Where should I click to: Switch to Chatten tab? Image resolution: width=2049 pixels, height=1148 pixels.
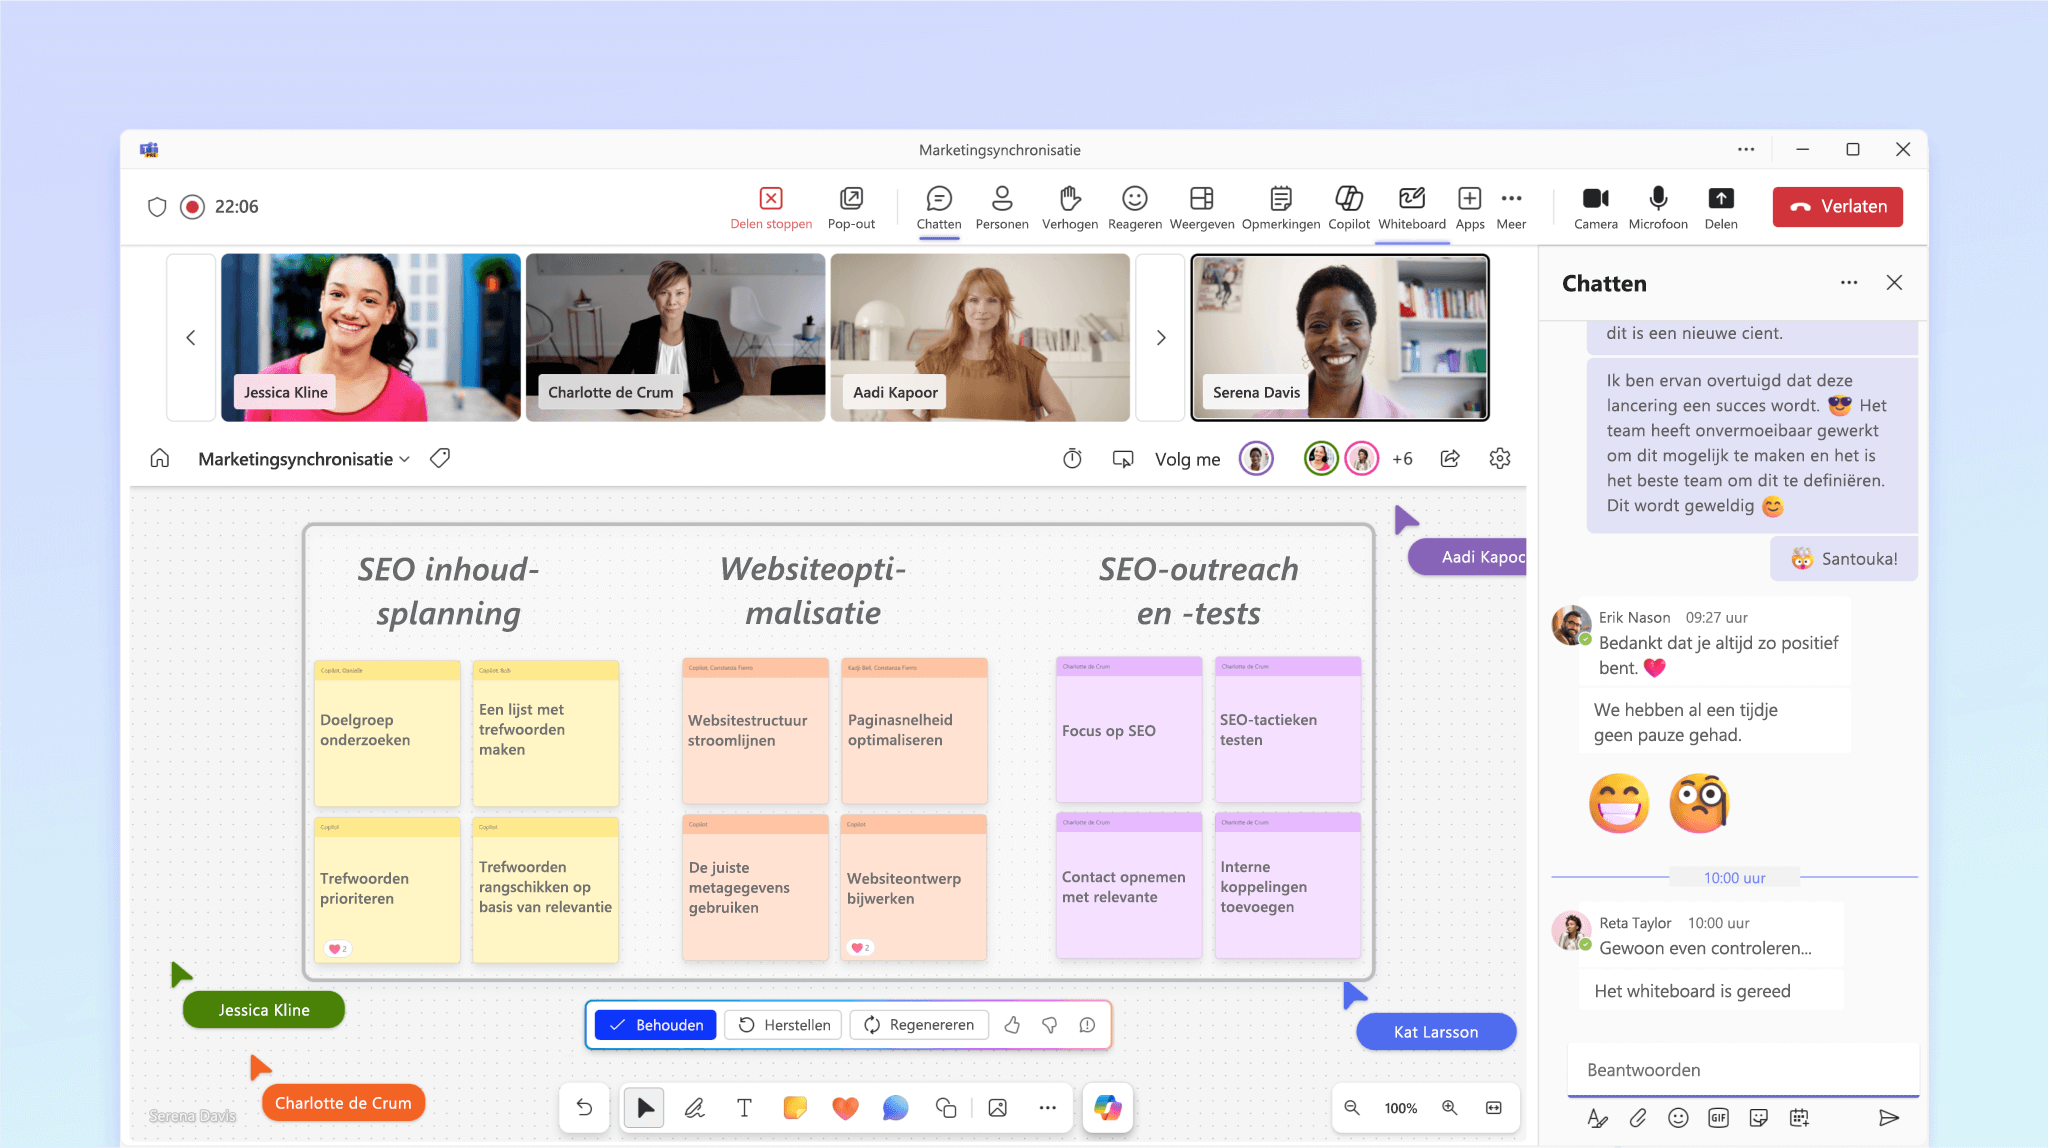(937, 207)
